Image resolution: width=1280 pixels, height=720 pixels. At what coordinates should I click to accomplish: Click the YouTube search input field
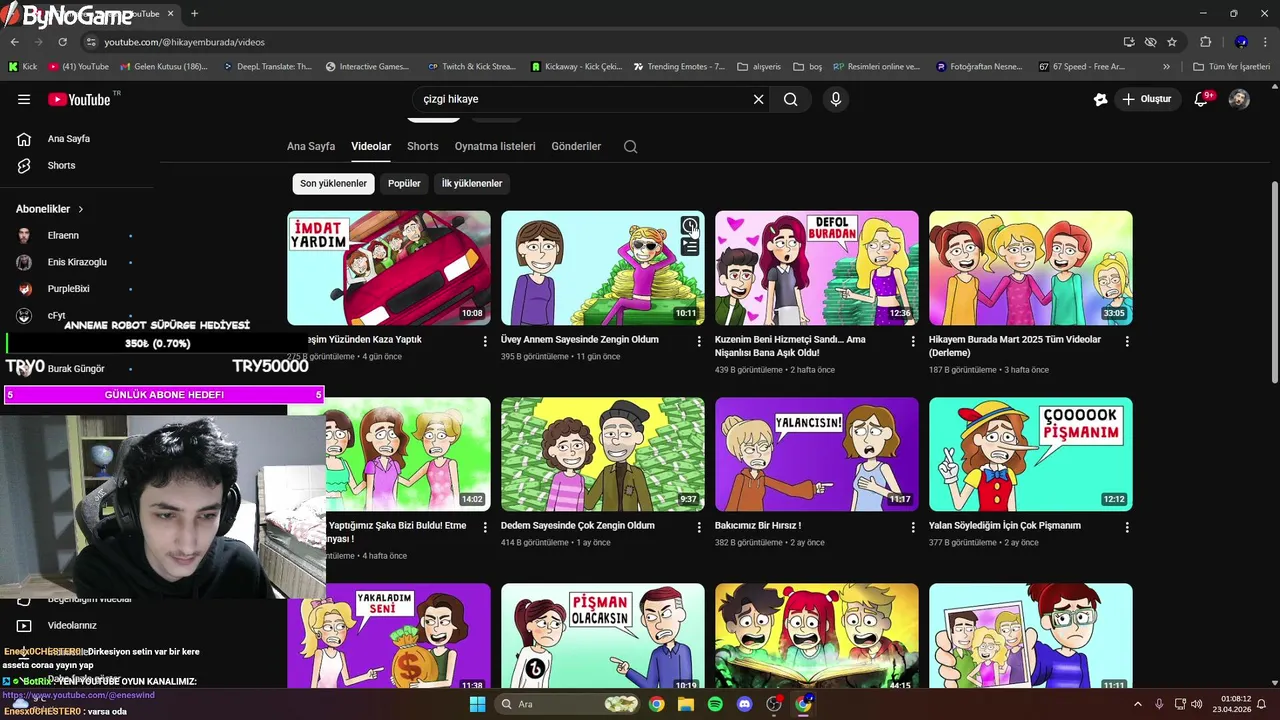click(x=583, y=99)
